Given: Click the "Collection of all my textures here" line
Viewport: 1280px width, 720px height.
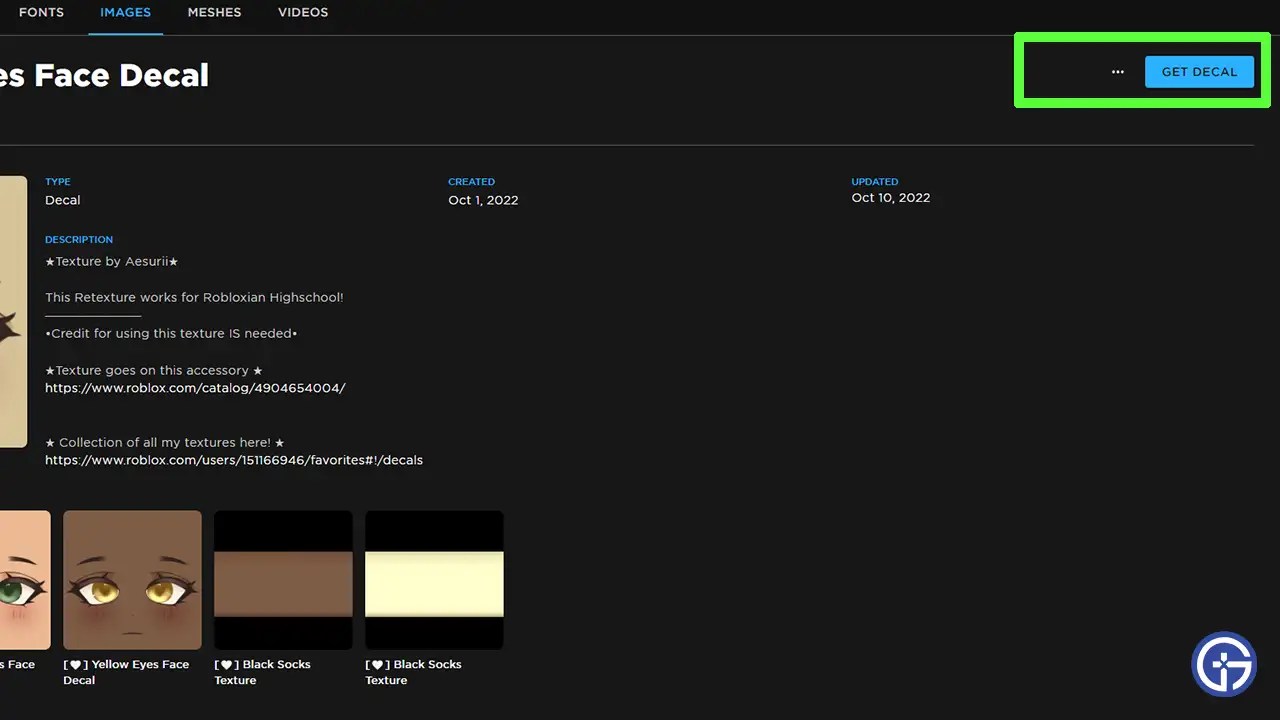Looking at the screenshot, I should [x=165, y=442].
